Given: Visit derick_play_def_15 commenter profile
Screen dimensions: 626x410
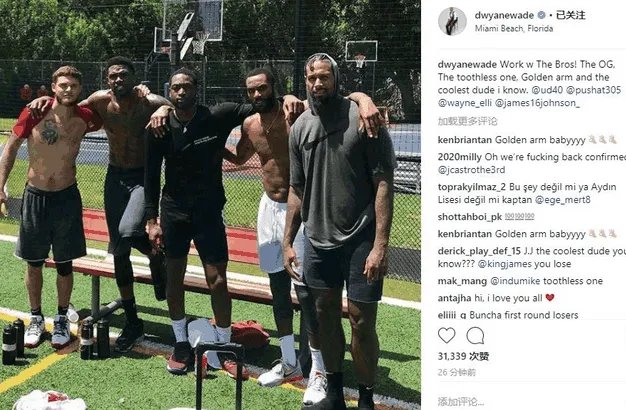Looking at the screenshot, I should [x=479, y=251].
